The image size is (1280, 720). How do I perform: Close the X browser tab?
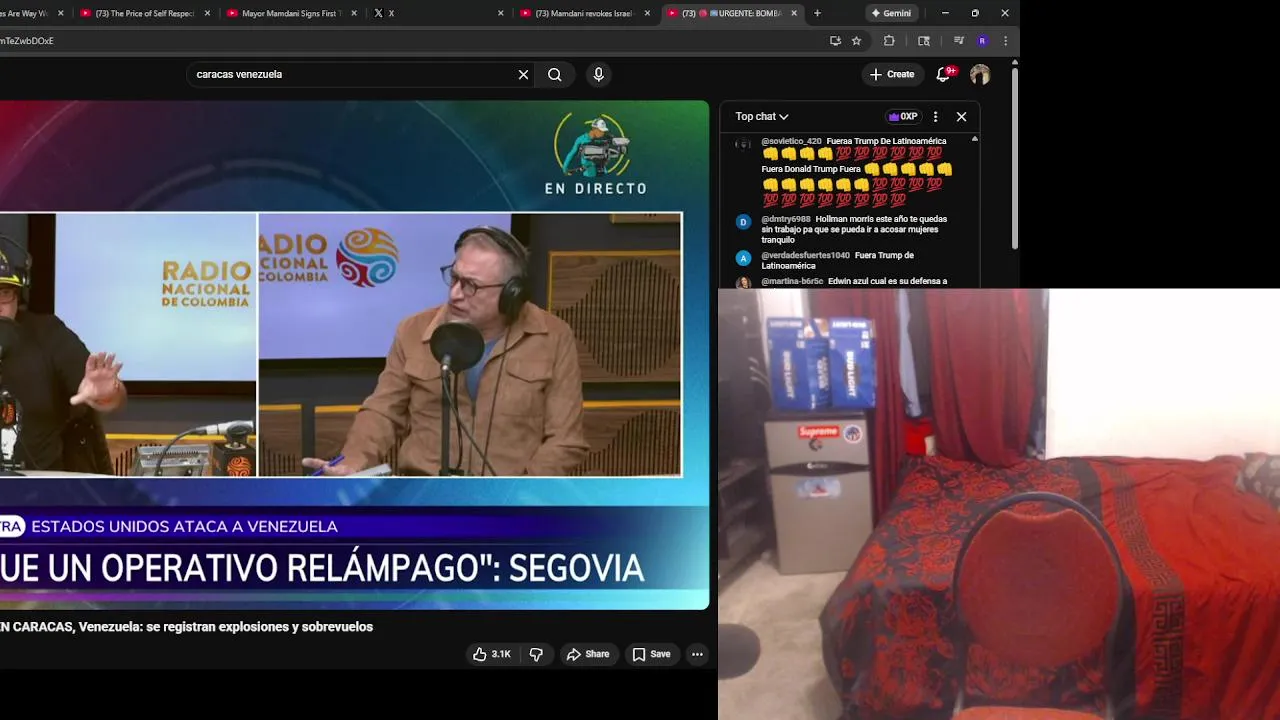tap(501, 13)
